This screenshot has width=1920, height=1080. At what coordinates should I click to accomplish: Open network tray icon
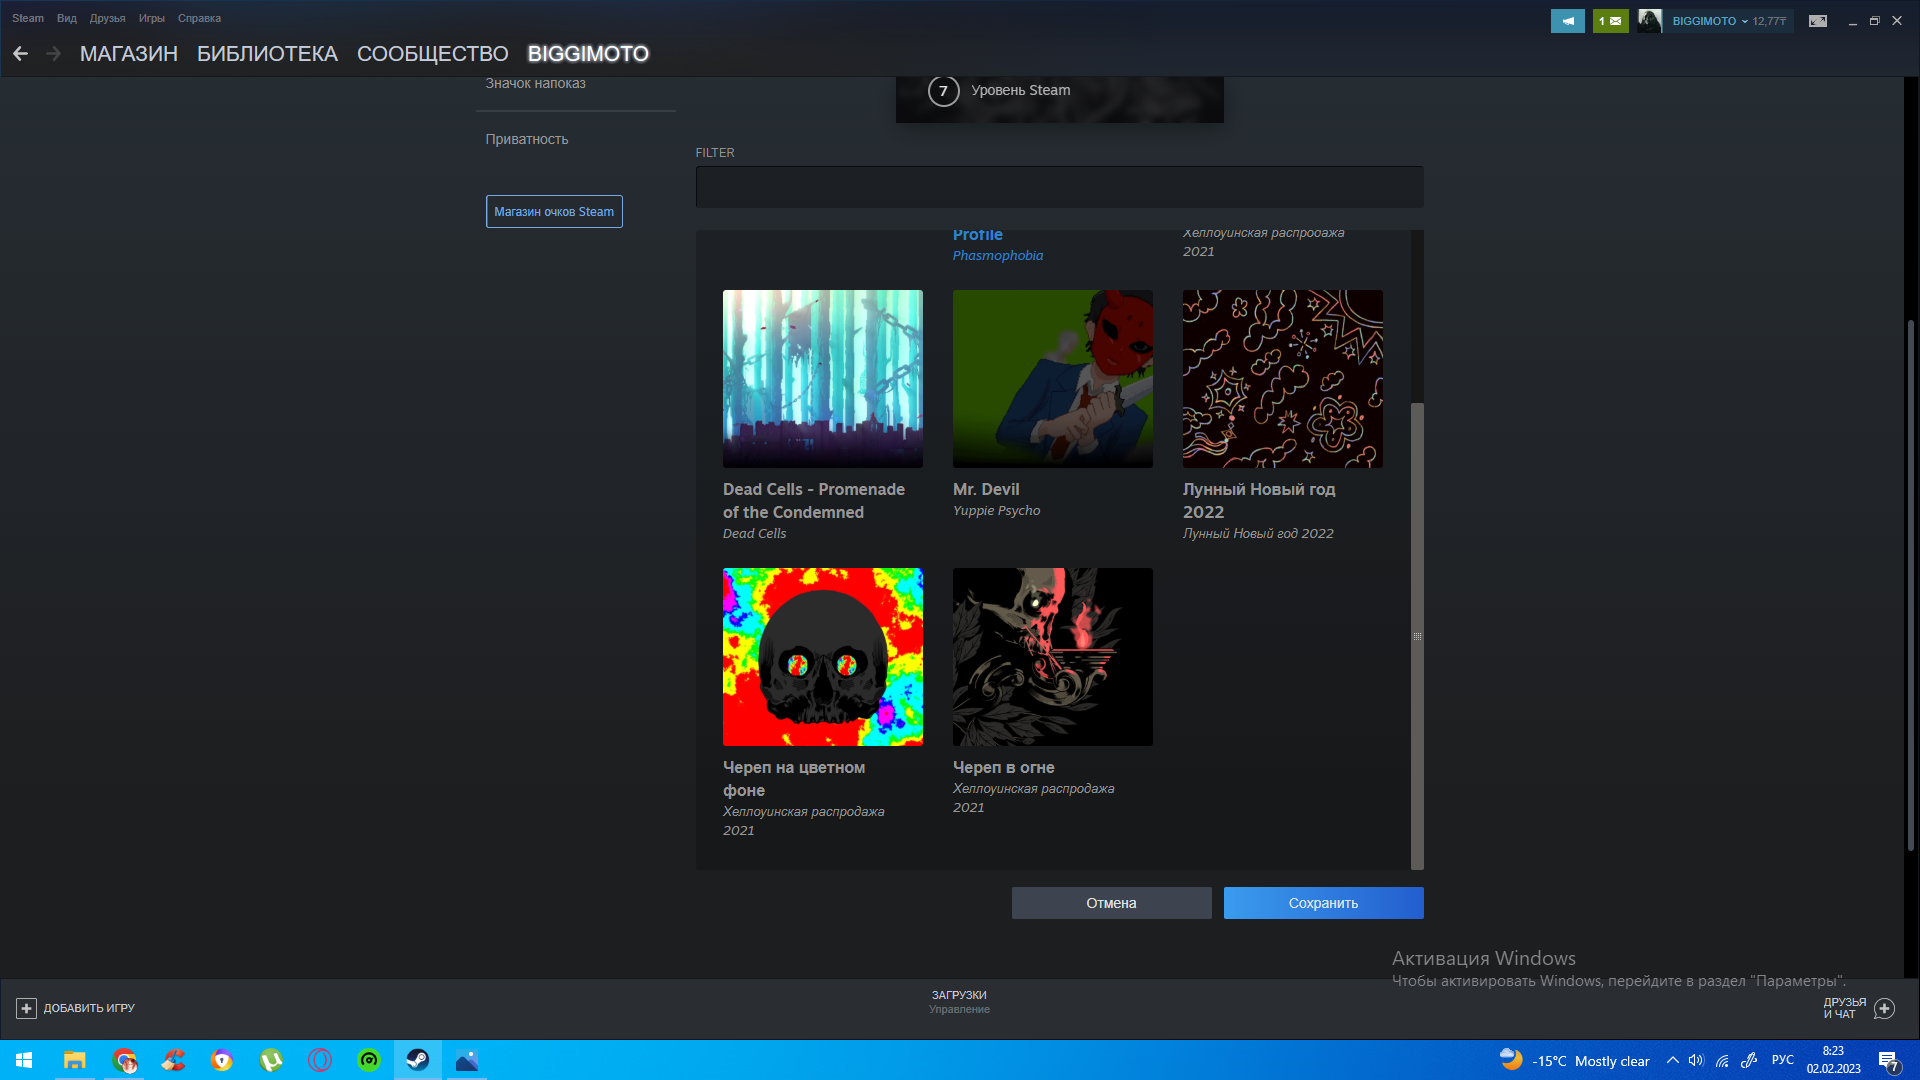click(1722, 1060)
